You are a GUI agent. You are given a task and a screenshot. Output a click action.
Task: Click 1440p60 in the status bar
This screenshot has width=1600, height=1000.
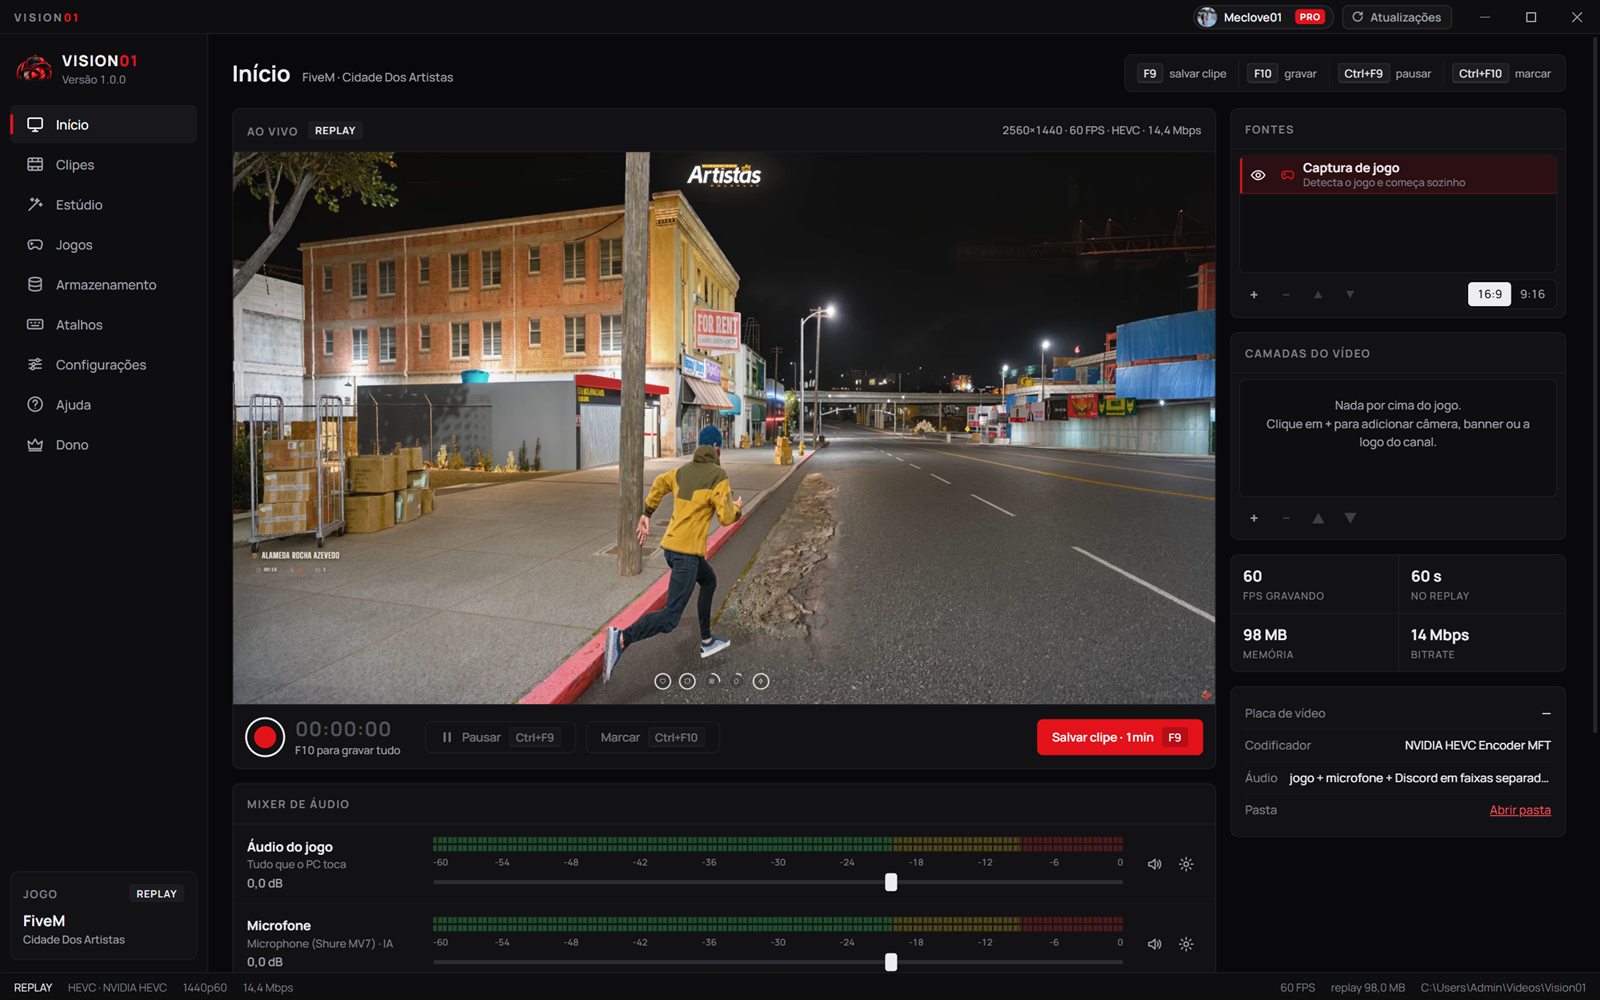pos(205,988)
